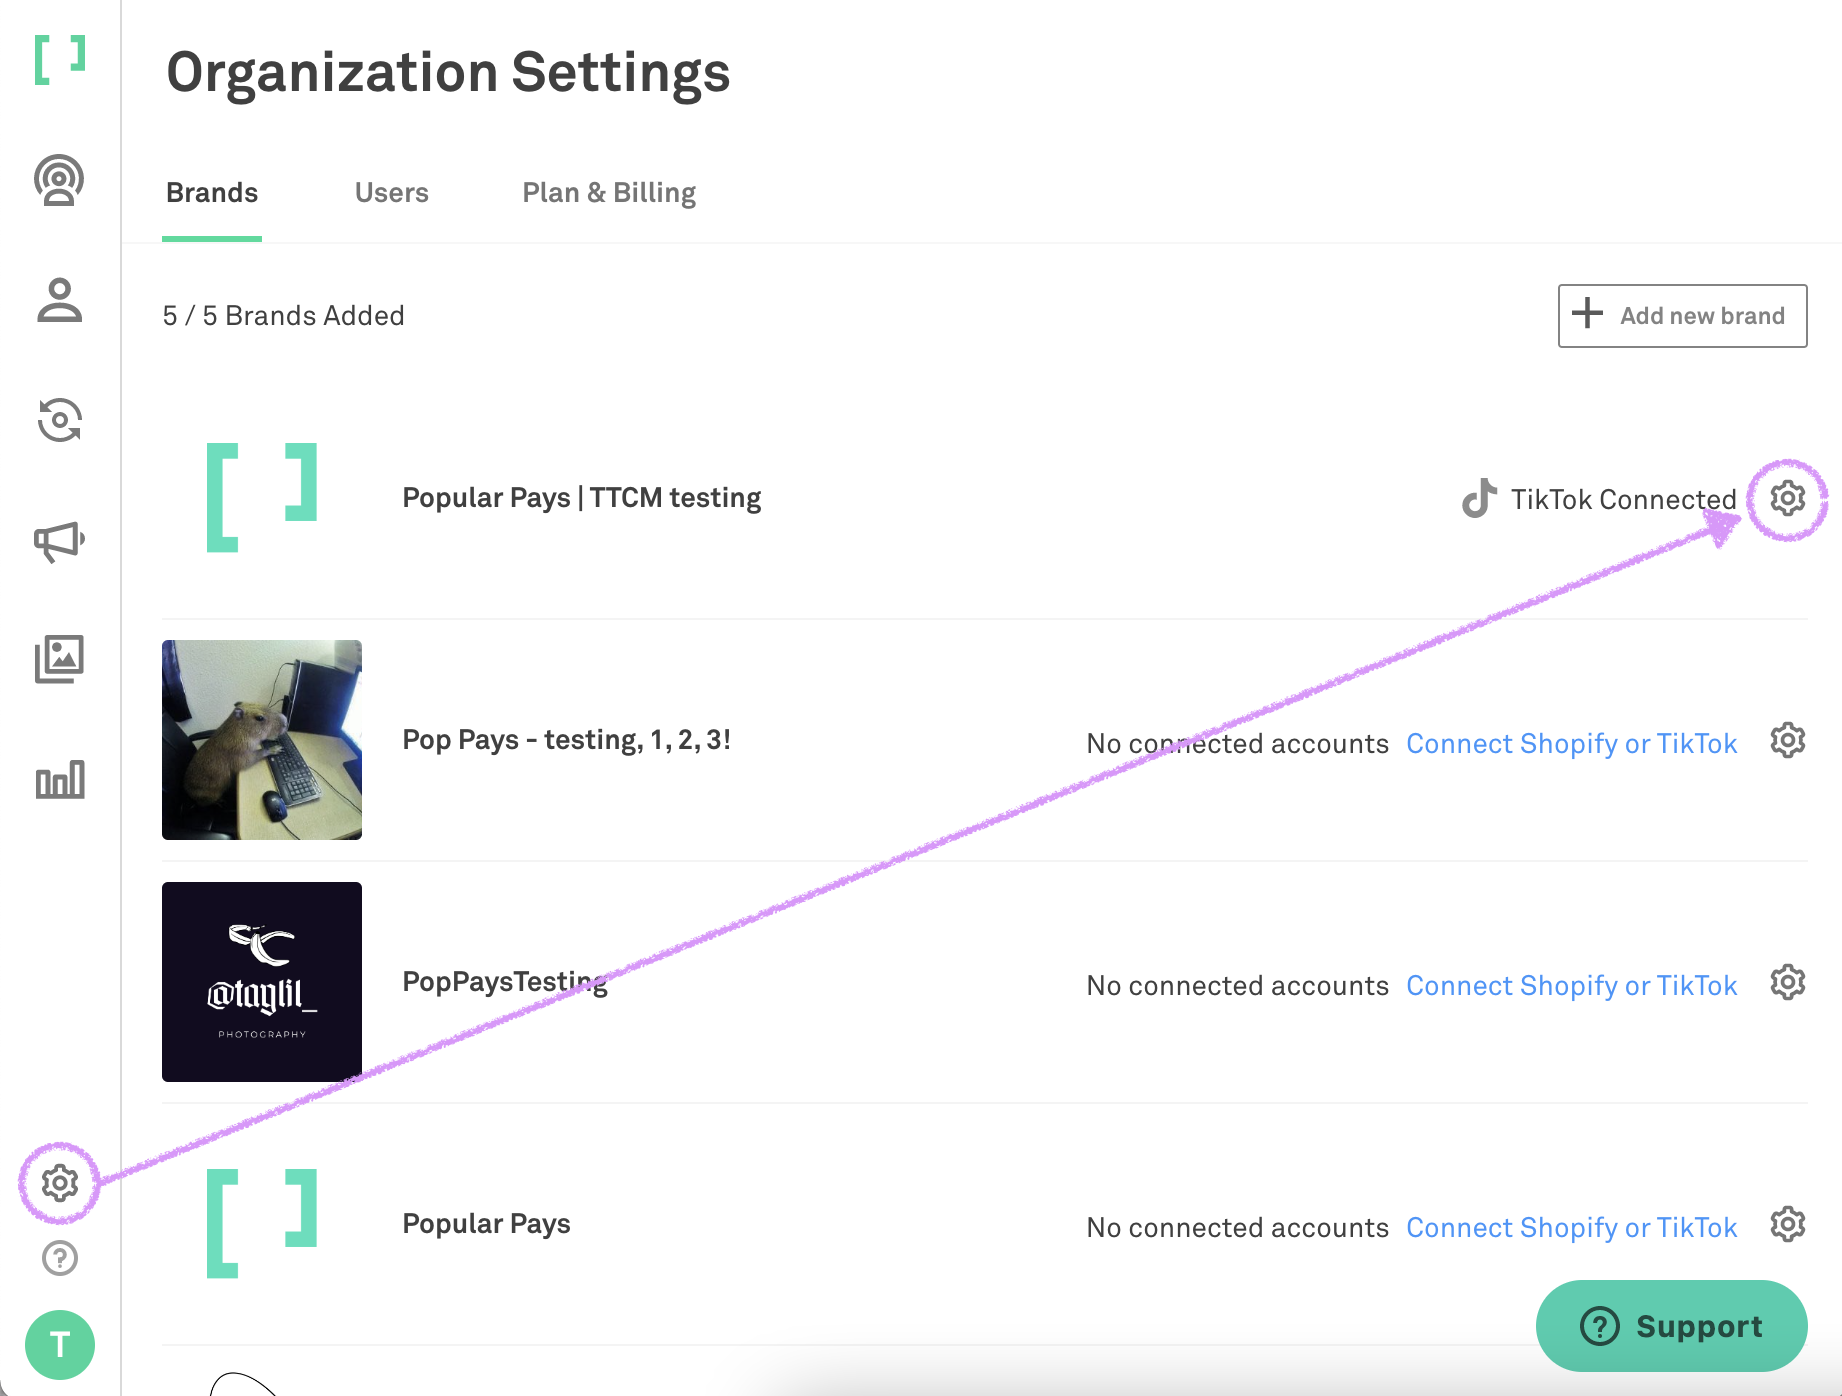Viewport: 1842px width, 1396px height.
Task: Click the capybara brand thumbnail image
Action: (x=261, y=740)
